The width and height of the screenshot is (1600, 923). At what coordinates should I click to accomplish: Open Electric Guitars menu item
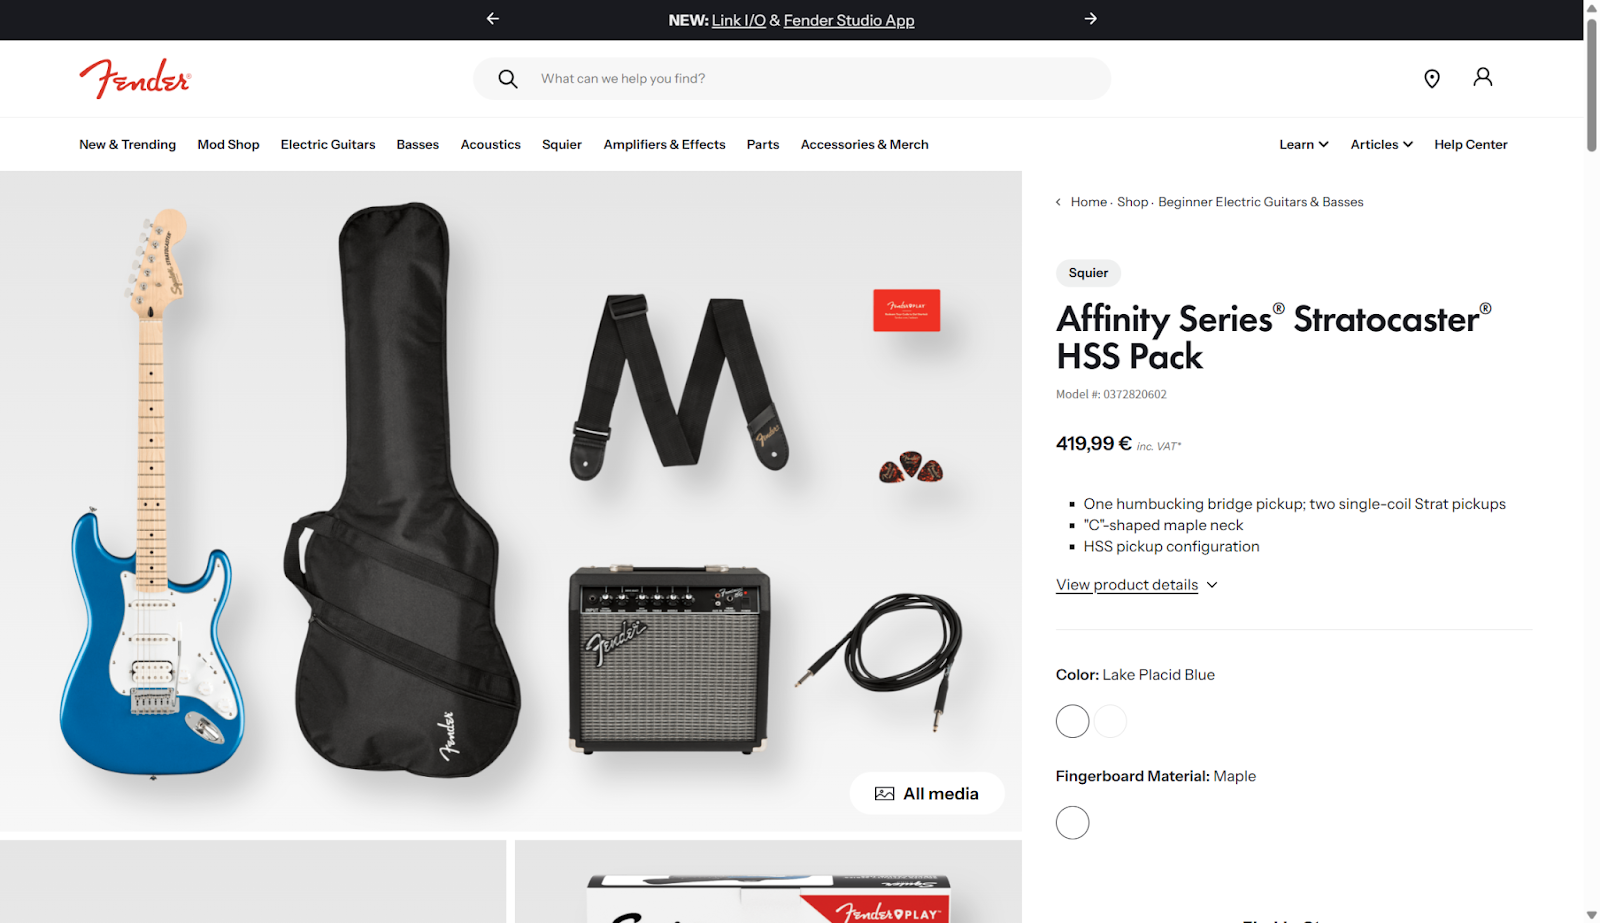(328, 145)
